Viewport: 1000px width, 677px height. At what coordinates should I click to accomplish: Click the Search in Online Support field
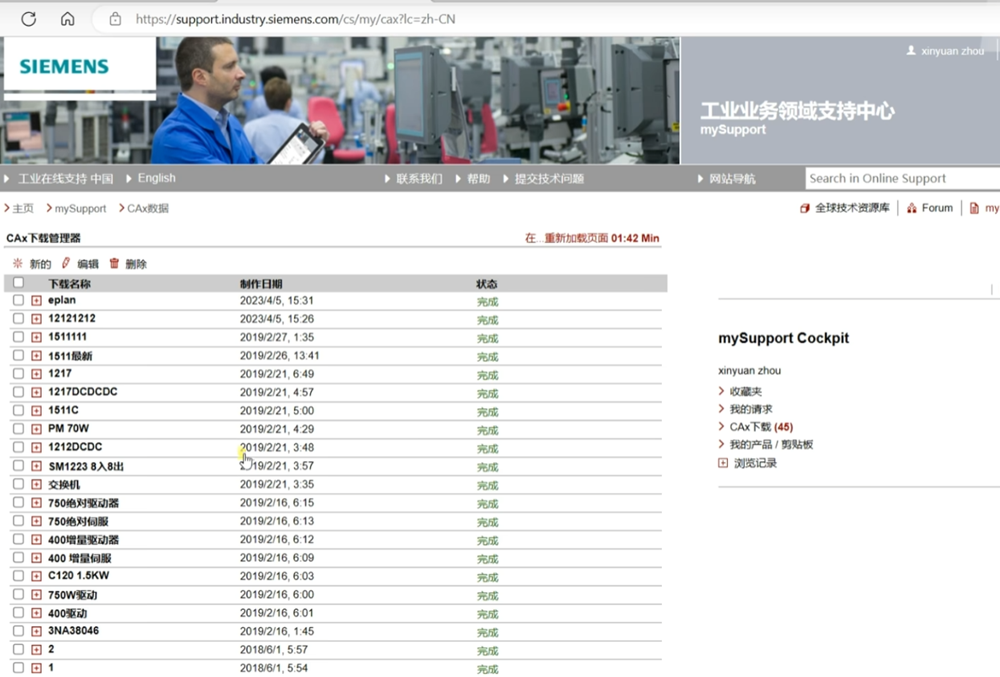point(900,178)
